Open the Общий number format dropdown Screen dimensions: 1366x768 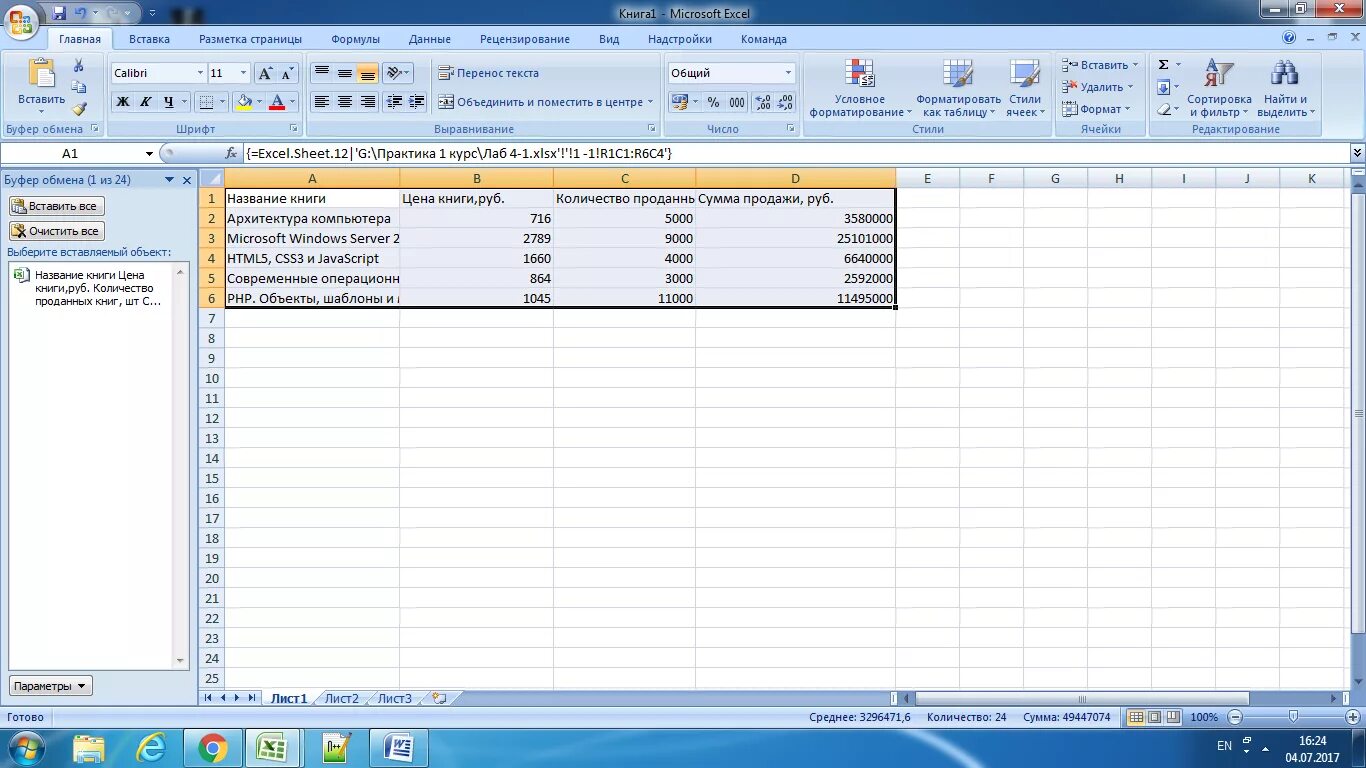click(x=788, y=73)
